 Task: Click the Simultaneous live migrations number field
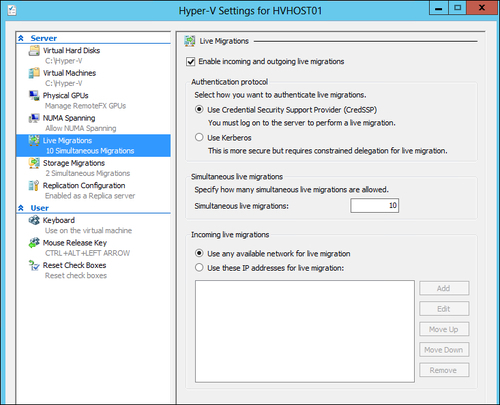pyautogui.click(x=375, y=205)
